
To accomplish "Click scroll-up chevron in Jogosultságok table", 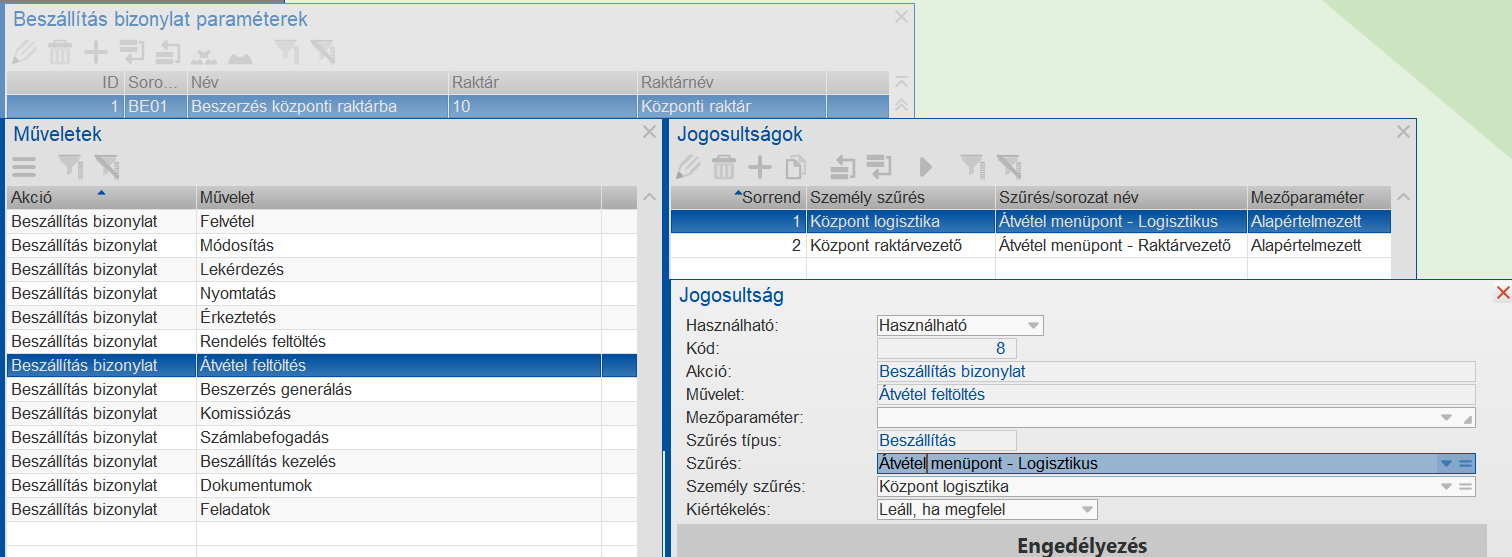I will [1403, 198].
